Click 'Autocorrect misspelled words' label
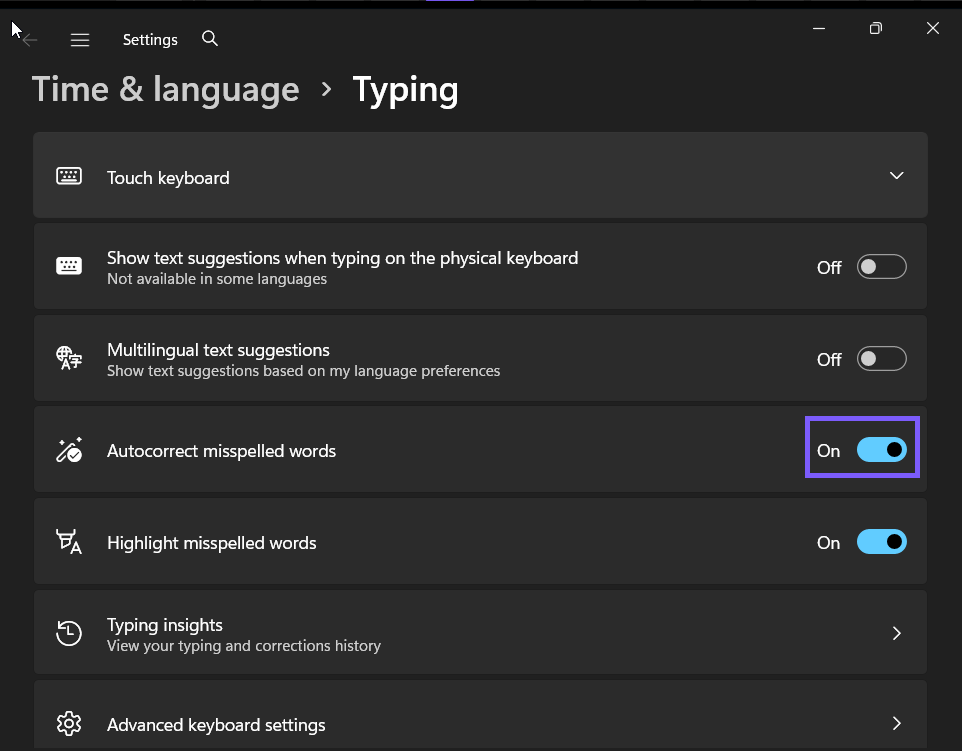Image resolution: width=962 pixels, height=751 pixels. [221, 451]
